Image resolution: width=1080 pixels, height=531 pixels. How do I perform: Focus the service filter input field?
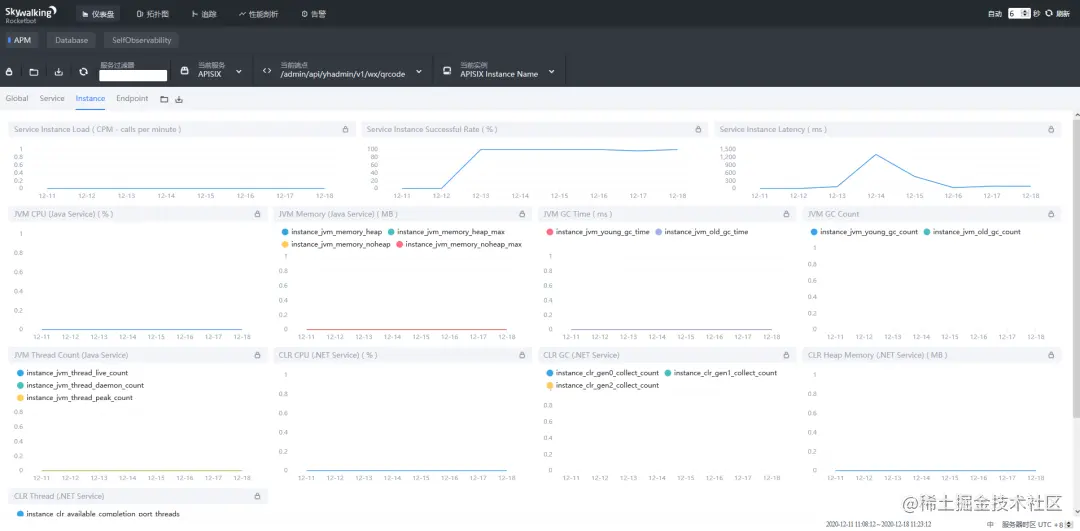coord(133,75)
